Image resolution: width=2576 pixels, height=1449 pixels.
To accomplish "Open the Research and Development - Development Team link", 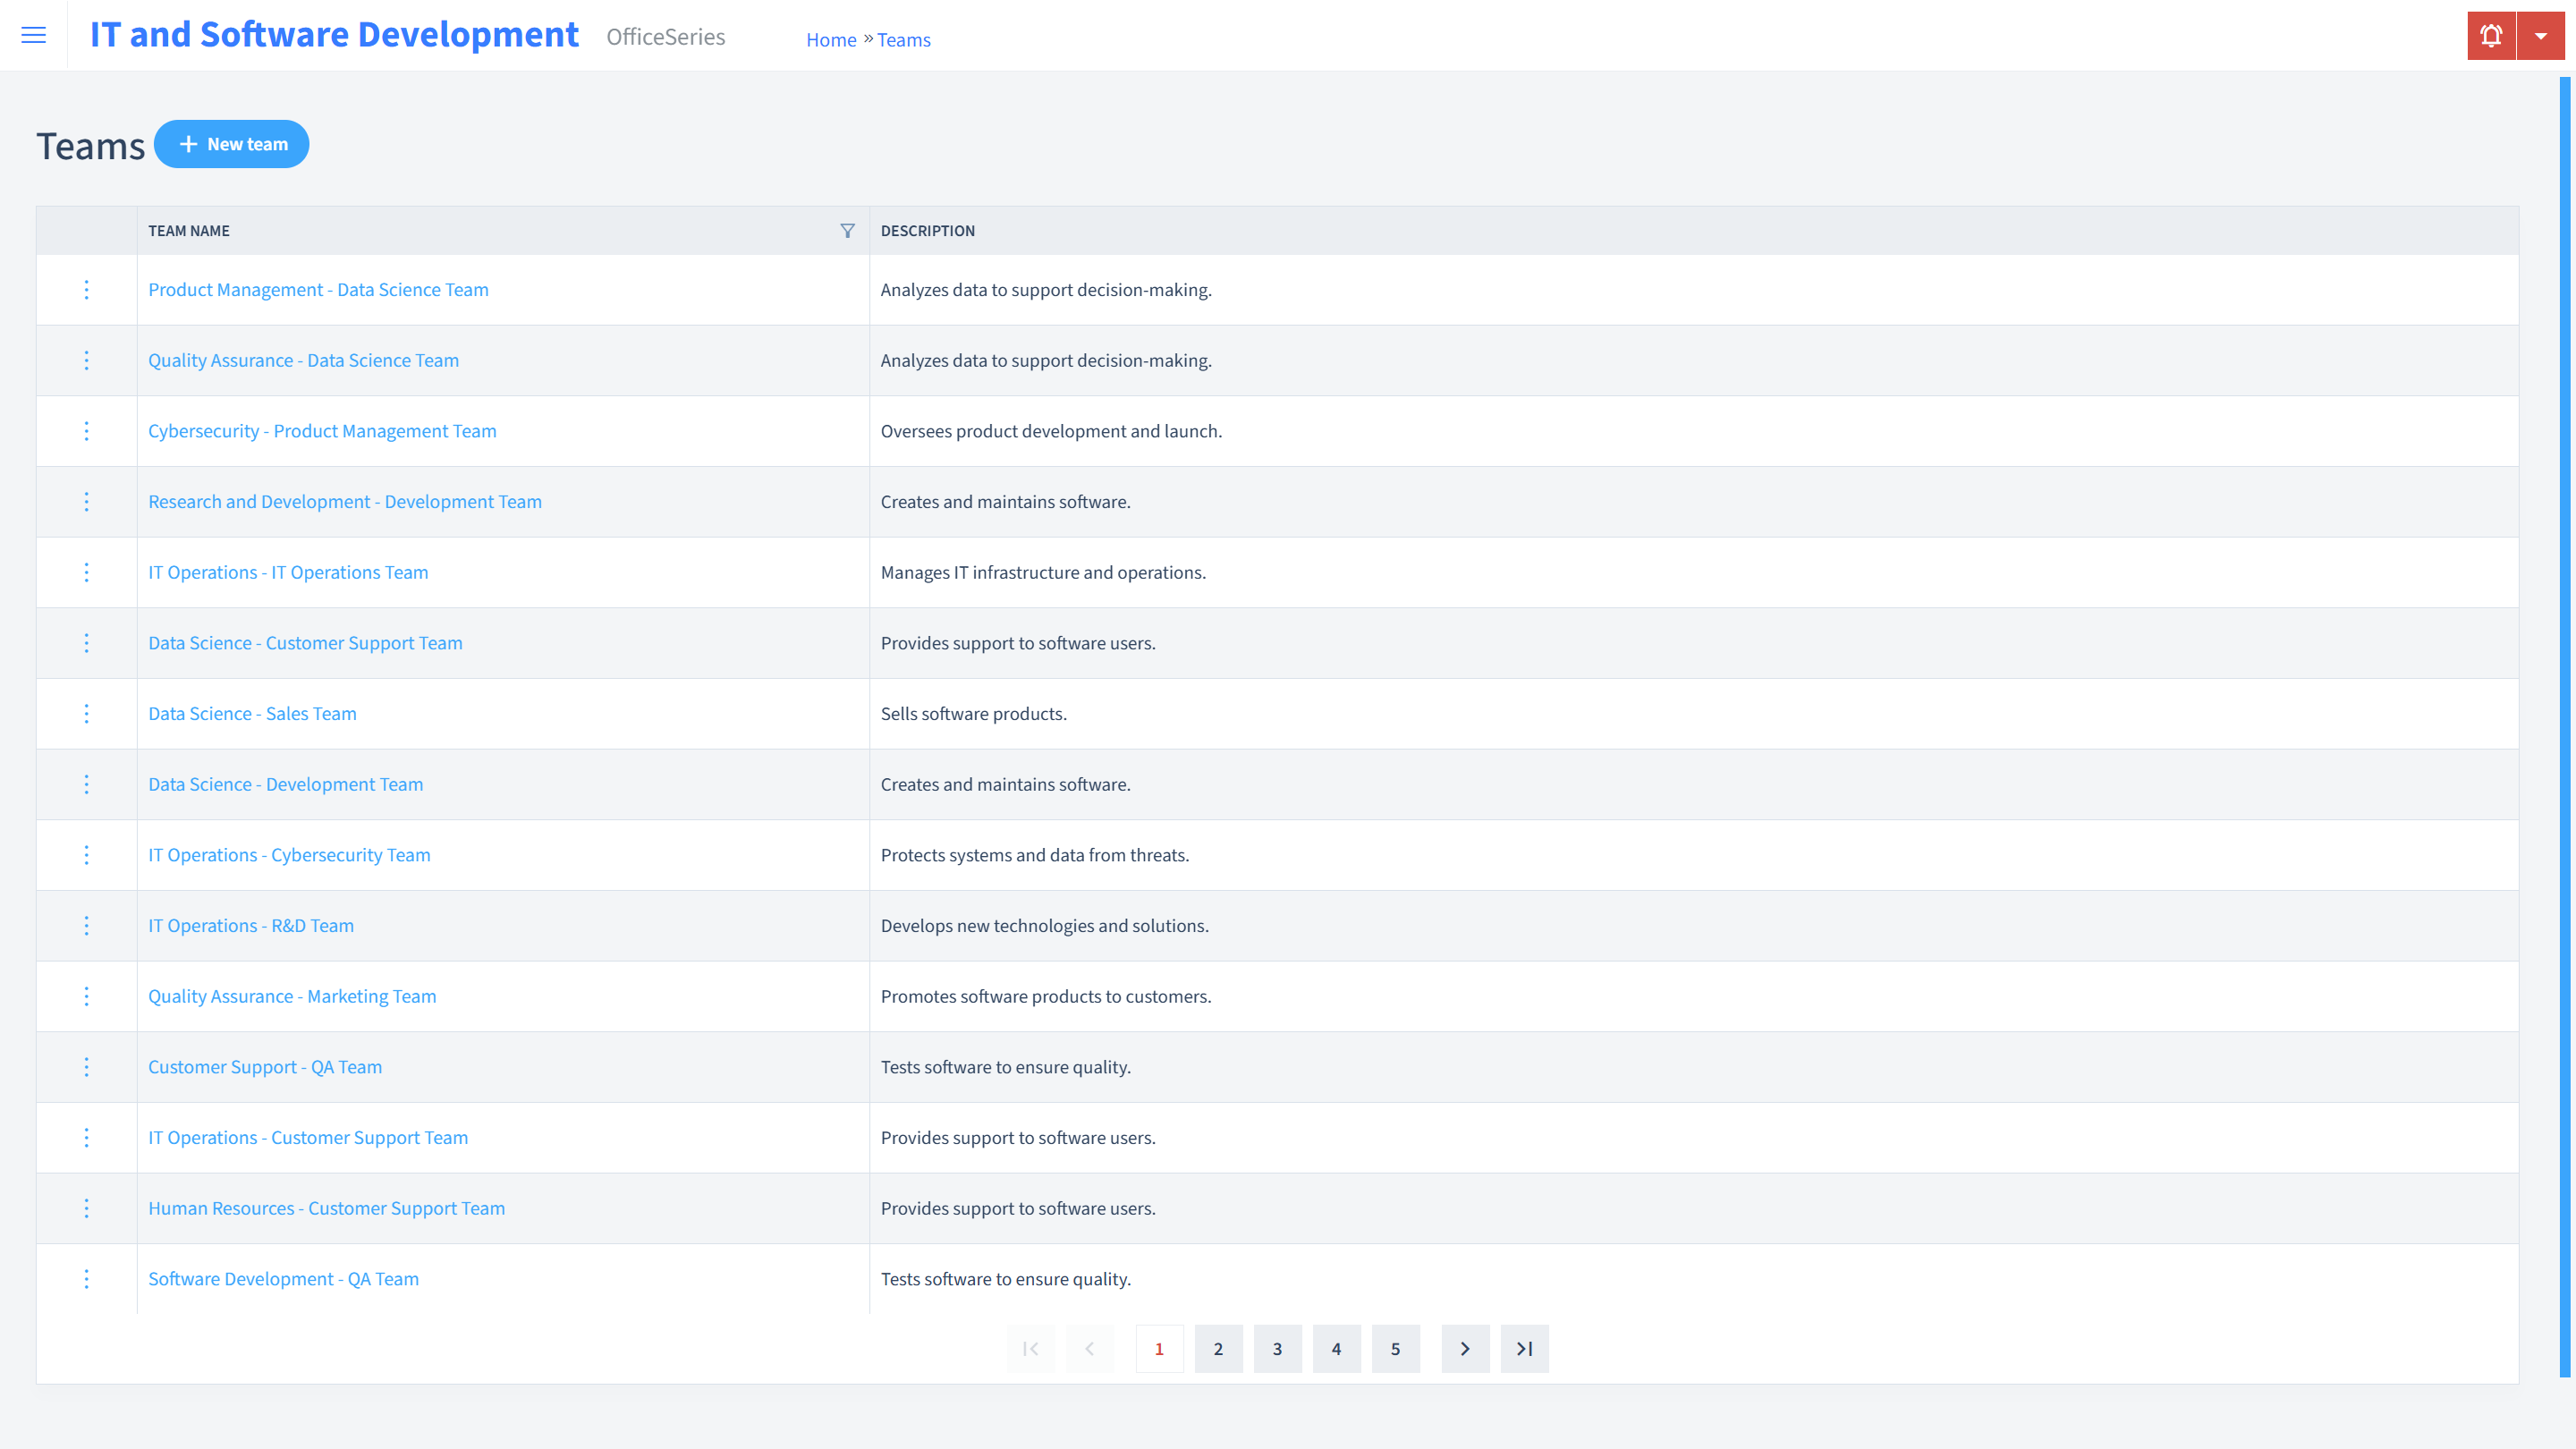I will (345, 501).
